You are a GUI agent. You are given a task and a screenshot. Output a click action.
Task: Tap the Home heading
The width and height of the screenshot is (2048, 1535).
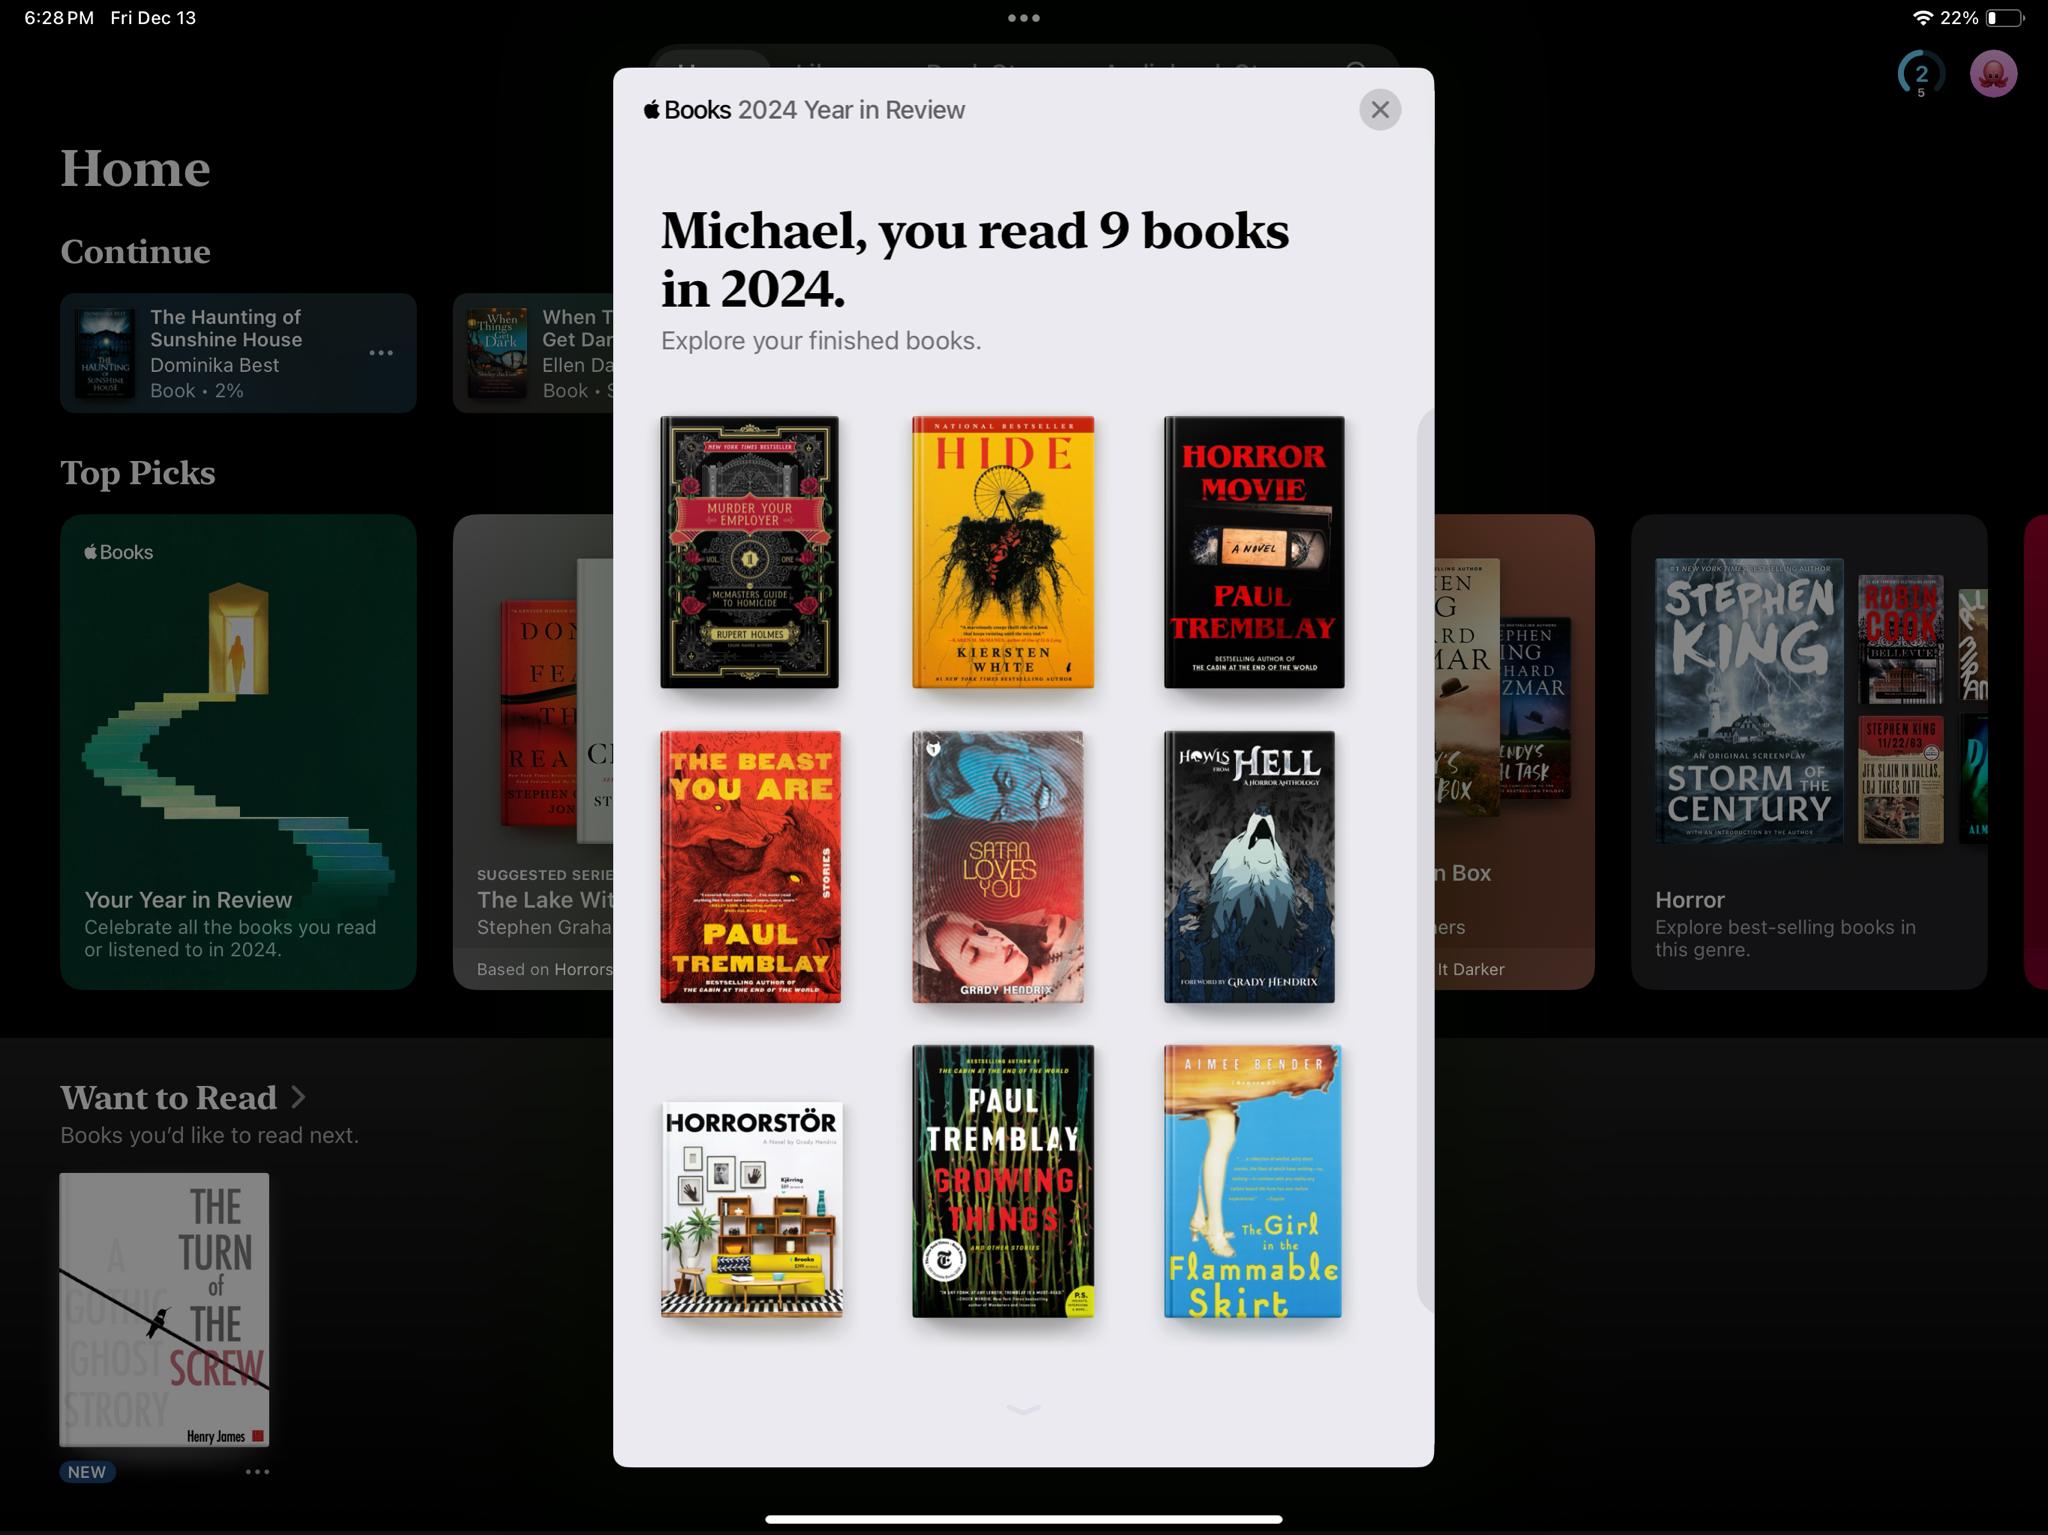pos(135,168)
